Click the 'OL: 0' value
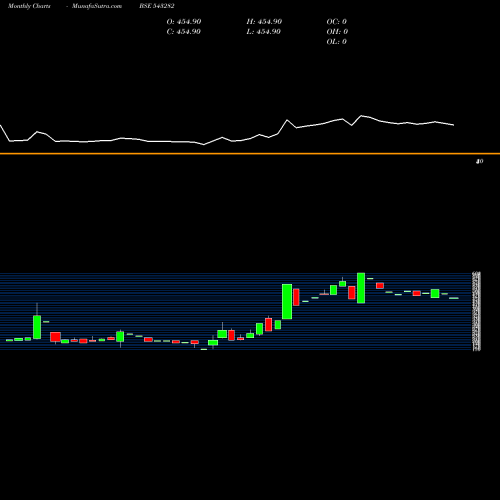This screenshot has width=500, height=500. click(336, 42)
